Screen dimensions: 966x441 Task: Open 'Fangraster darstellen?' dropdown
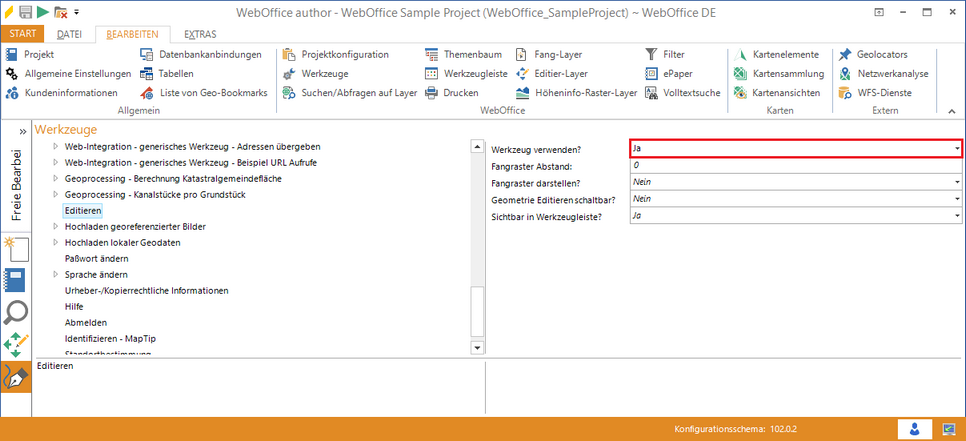(957, 182)
